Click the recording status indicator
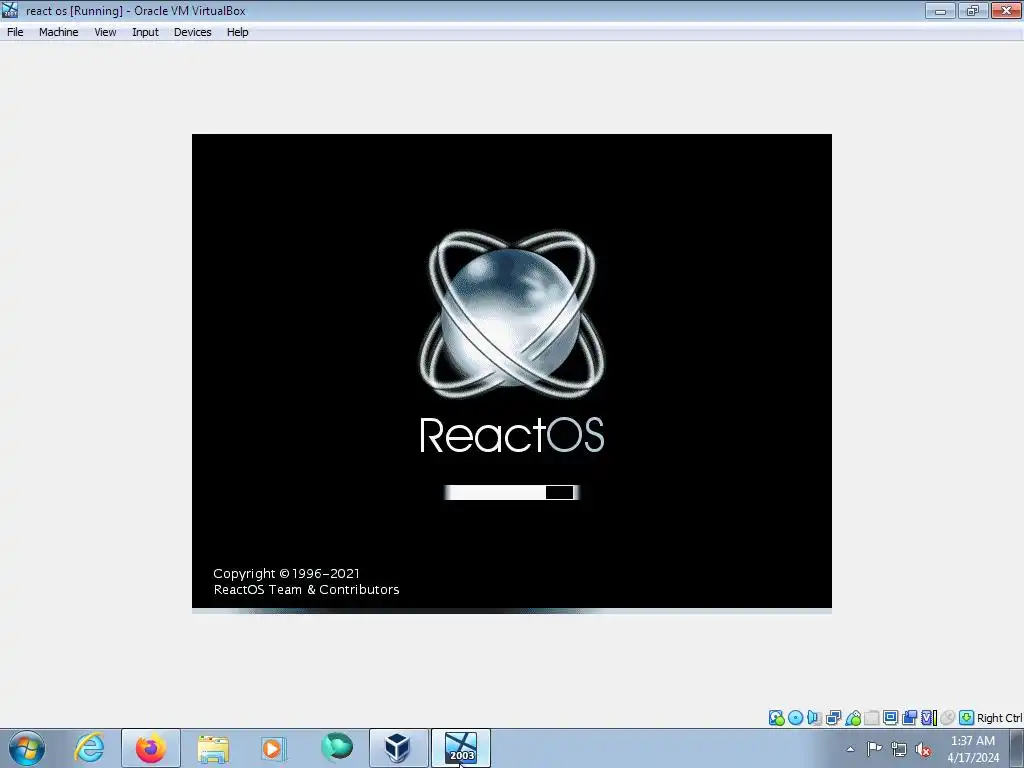 point(909,718)
